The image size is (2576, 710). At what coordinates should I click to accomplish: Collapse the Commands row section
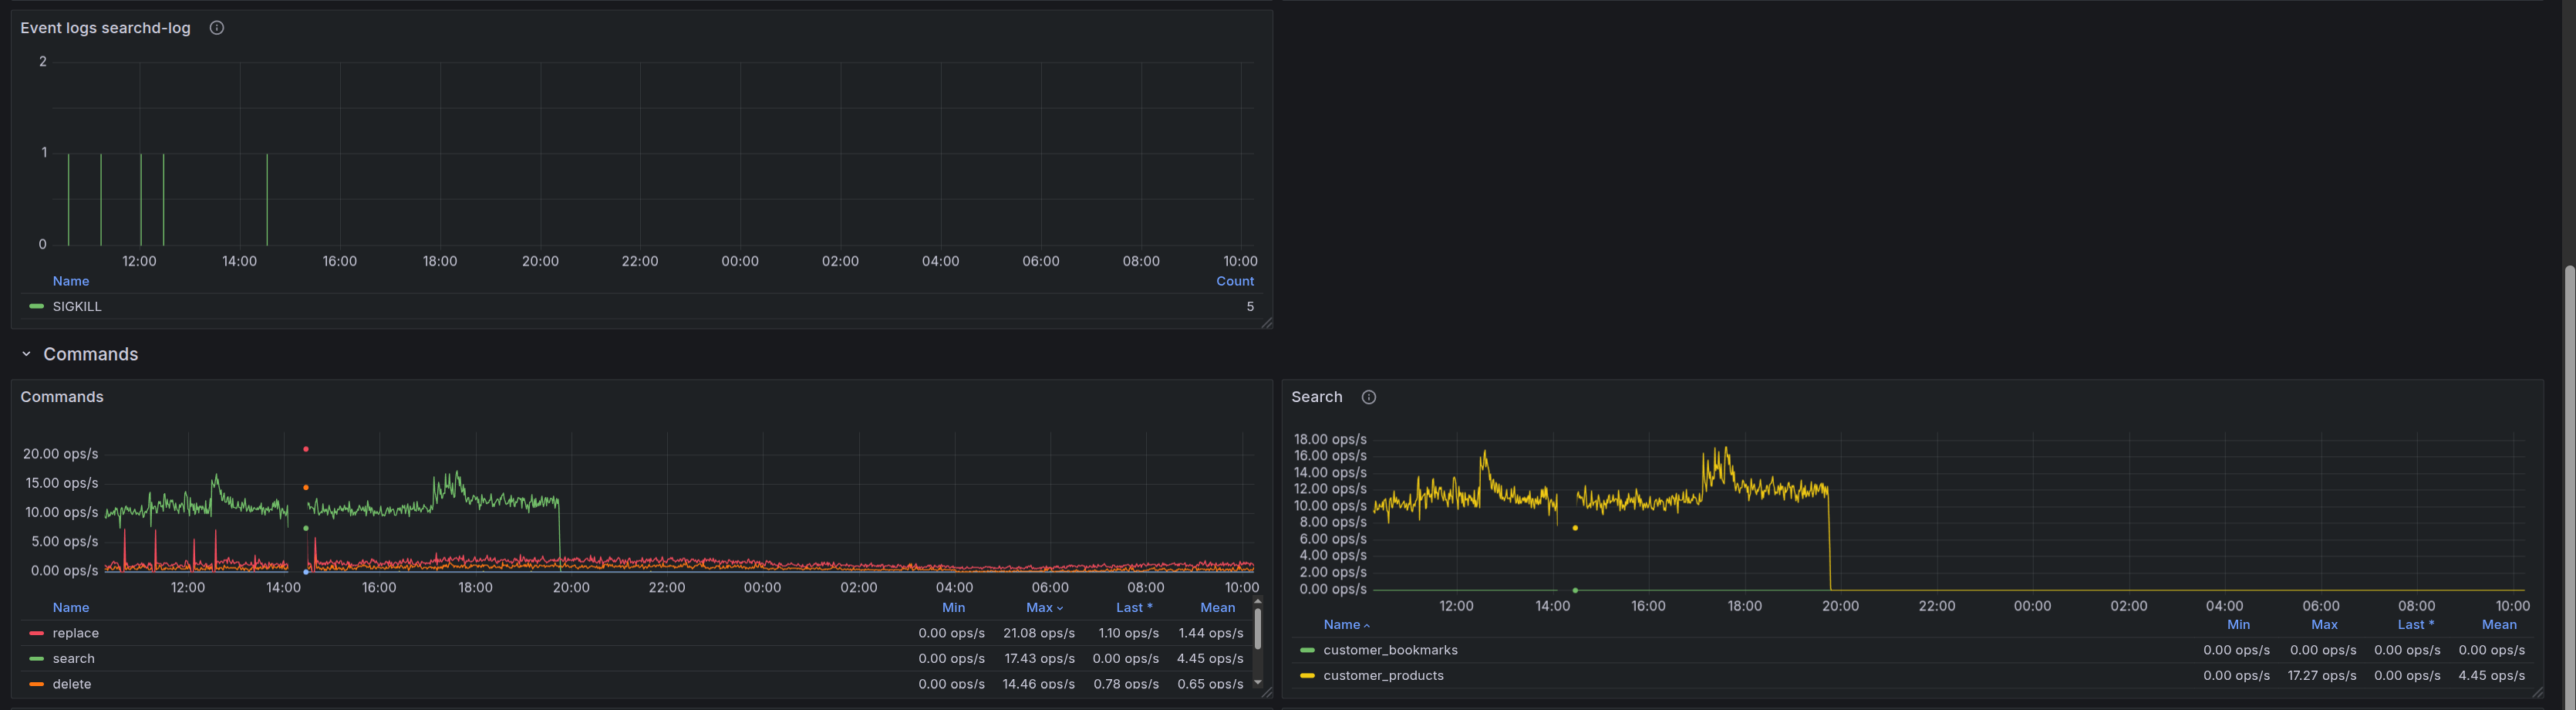click(x=27, y=354)
